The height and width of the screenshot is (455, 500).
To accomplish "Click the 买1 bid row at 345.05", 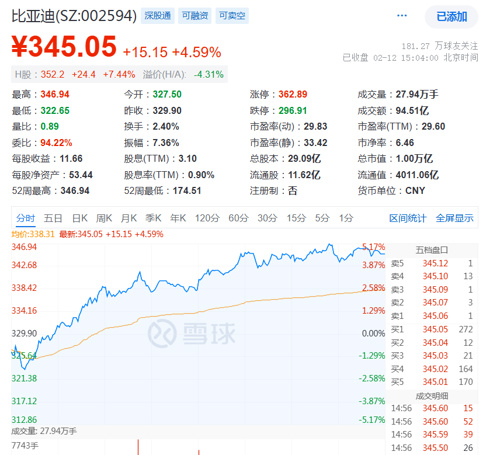I will point(432,329).
